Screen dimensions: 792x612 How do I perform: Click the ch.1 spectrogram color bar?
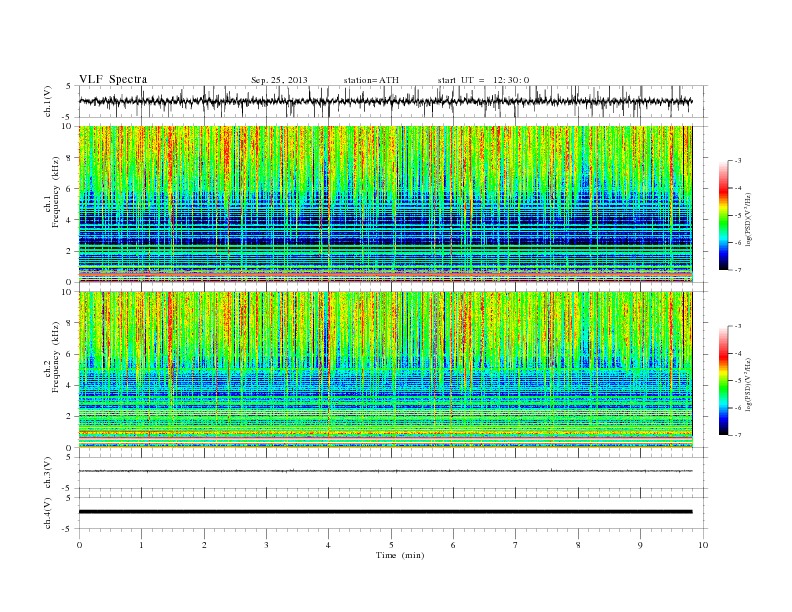tap(723, 215)
